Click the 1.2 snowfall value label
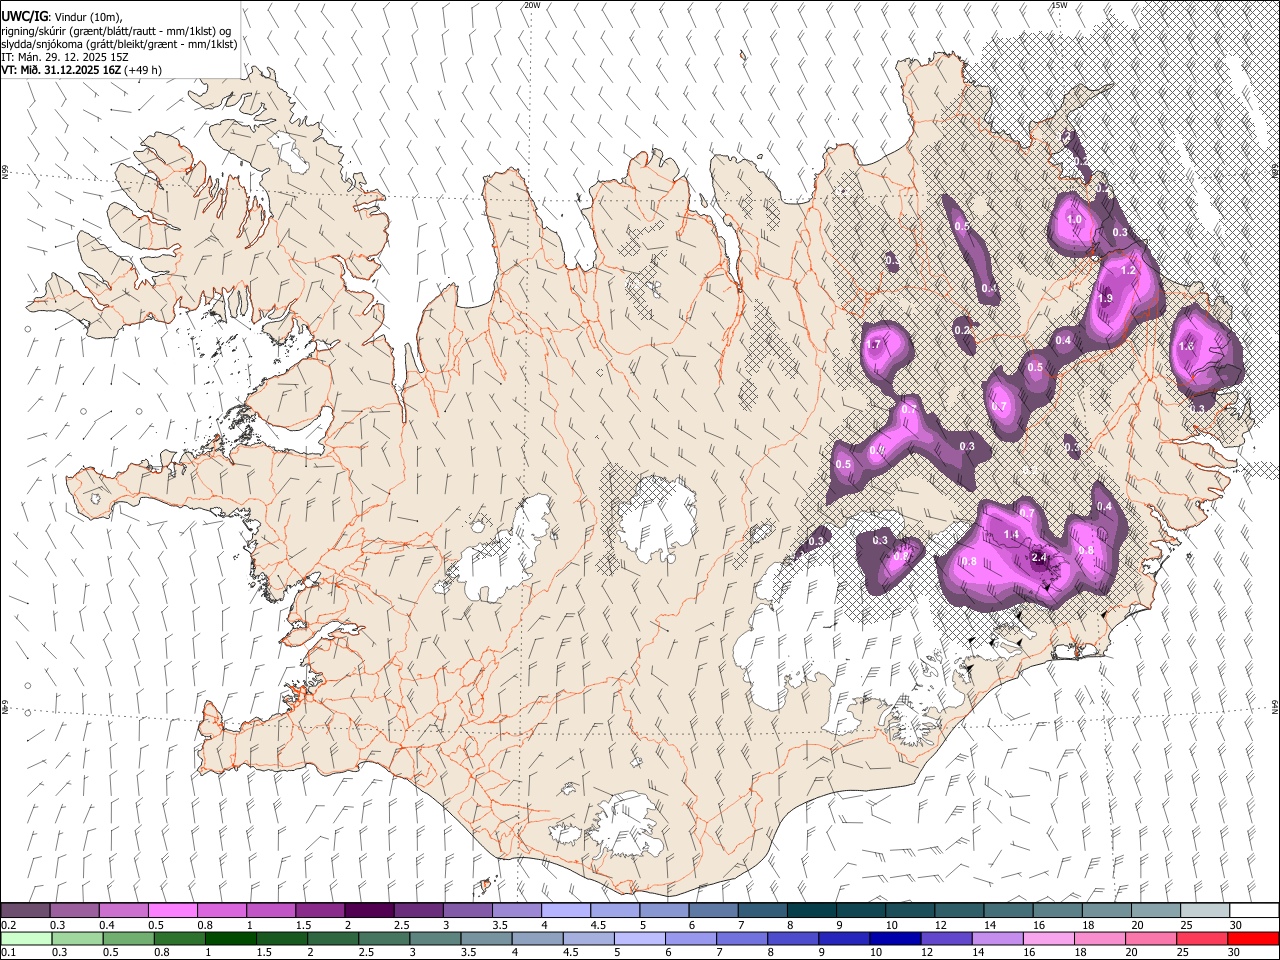Screen dimensions: 1280x960 point(1129,270)
